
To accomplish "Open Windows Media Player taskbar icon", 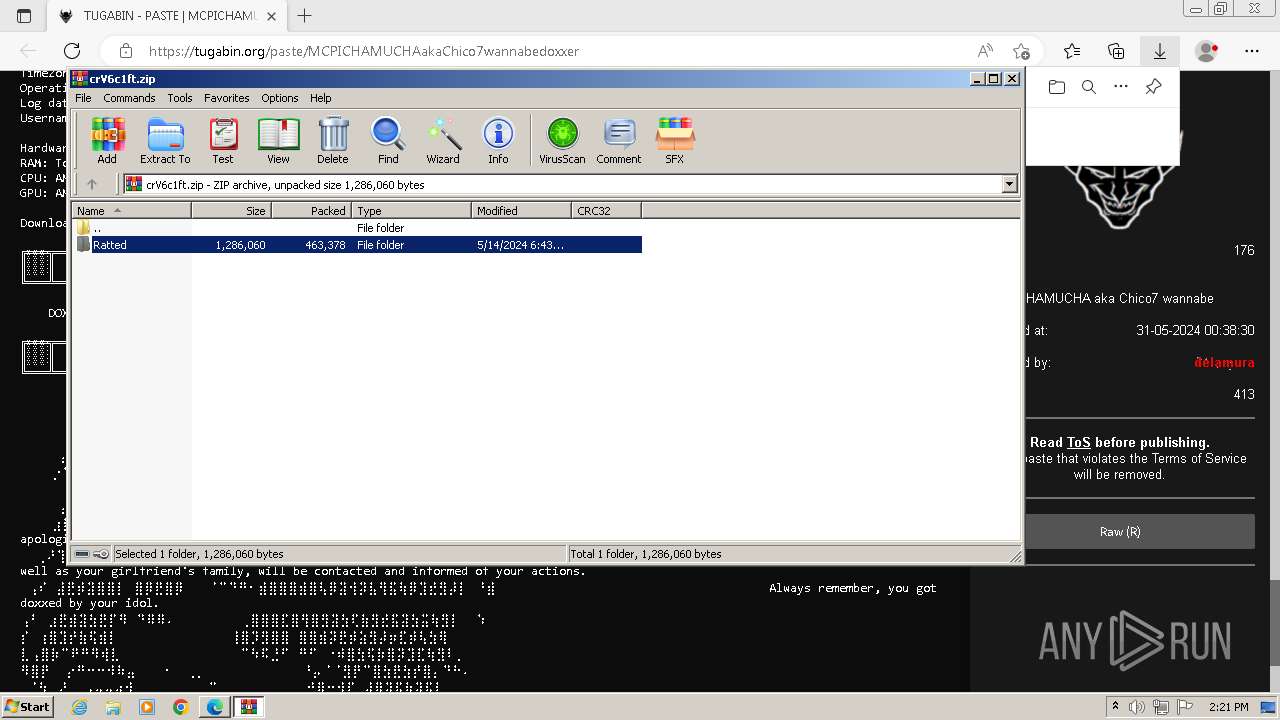I will tap(147, 707).
